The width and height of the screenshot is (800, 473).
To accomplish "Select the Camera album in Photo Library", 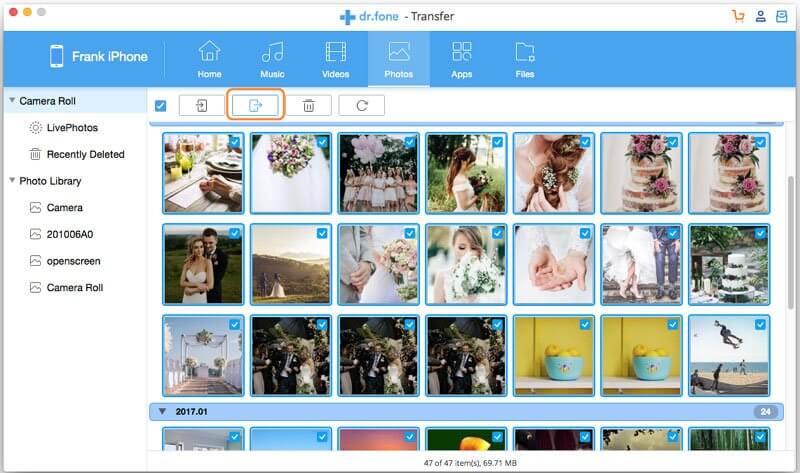I will pyautogui.click(x=65, y=208).
